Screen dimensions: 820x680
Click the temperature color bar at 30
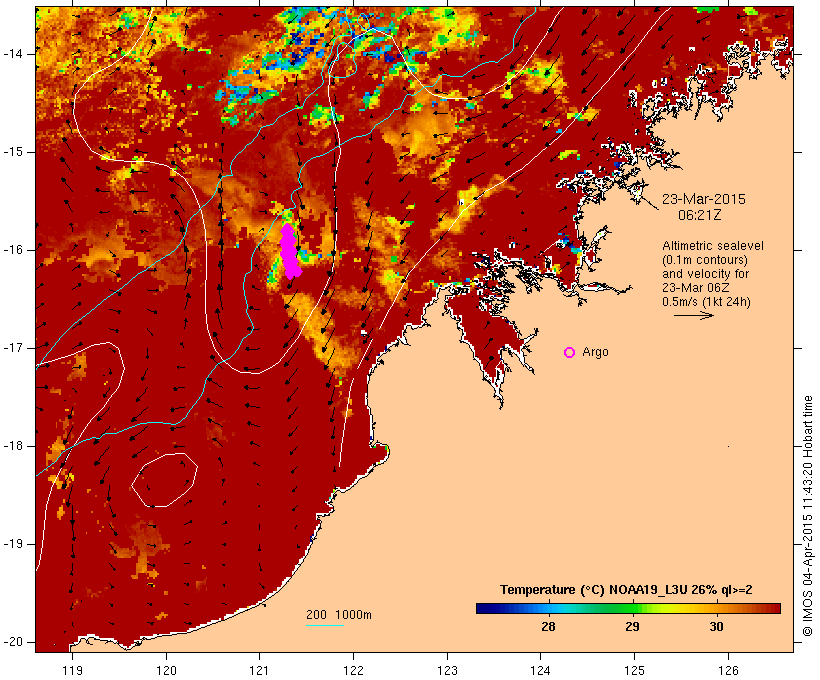pyautogui.click(x=716, y=608)
